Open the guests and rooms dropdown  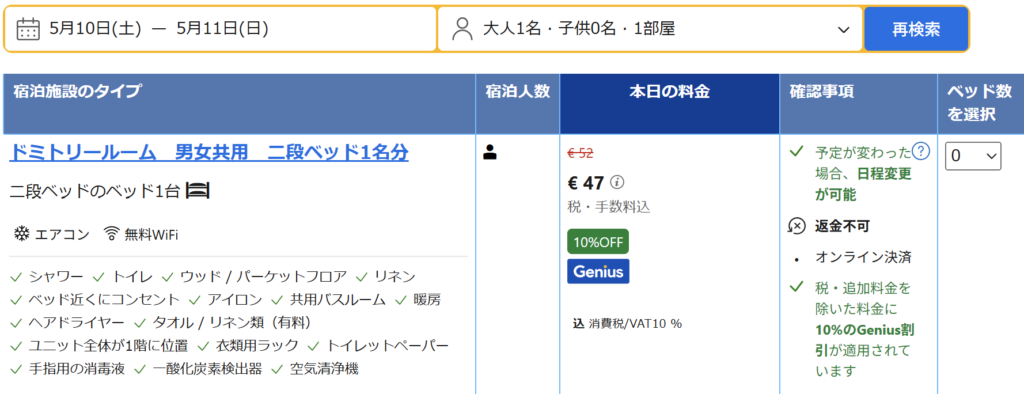click(x=649, y=29)
